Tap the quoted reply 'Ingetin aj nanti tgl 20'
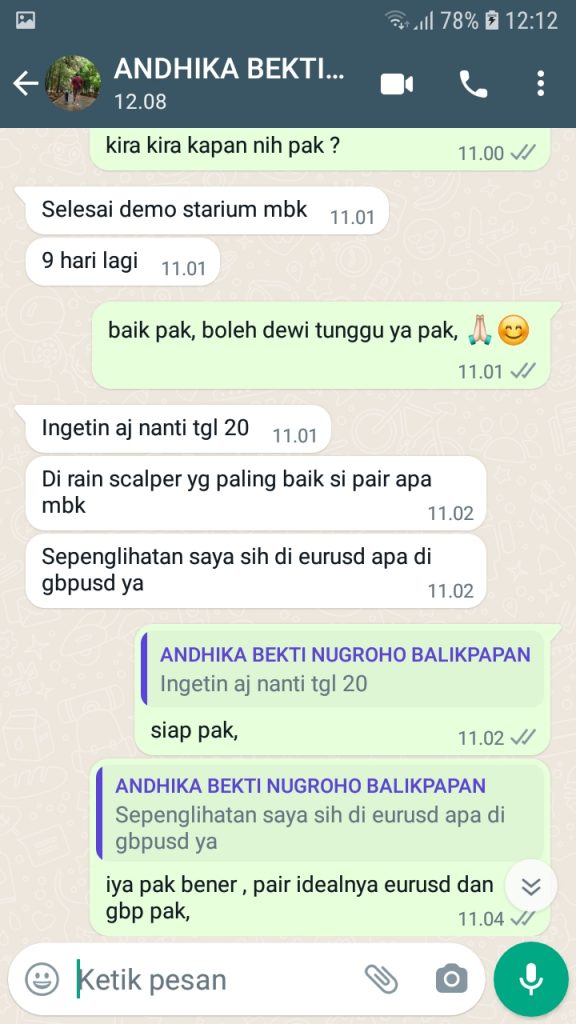This screenshot has height=1024, width=576. 343,669
